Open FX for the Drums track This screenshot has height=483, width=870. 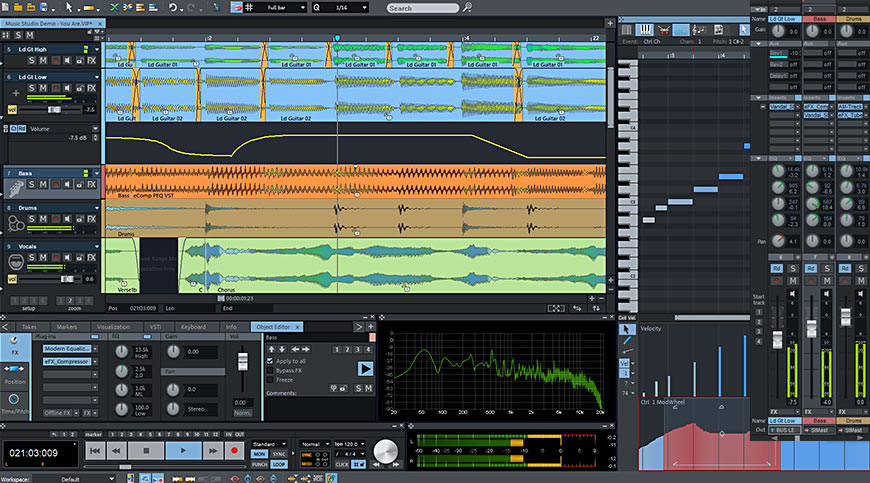pos(92,219)
